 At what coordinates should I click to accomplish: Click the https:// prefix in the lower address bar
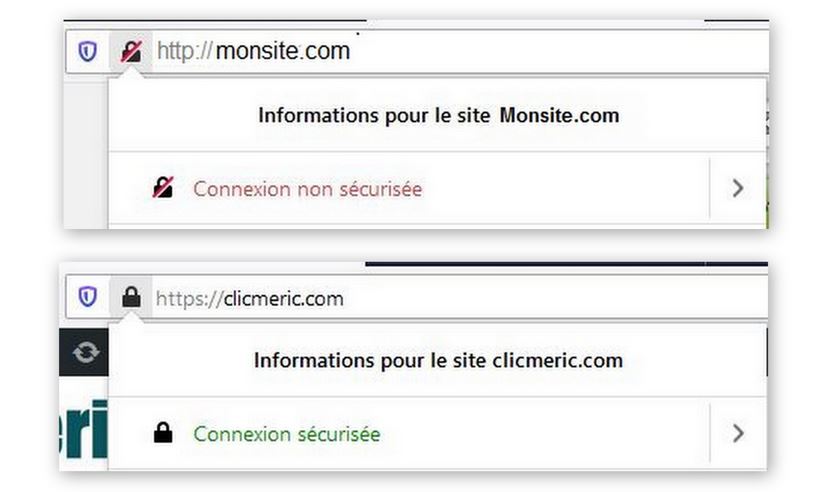(x=189, y=299)
